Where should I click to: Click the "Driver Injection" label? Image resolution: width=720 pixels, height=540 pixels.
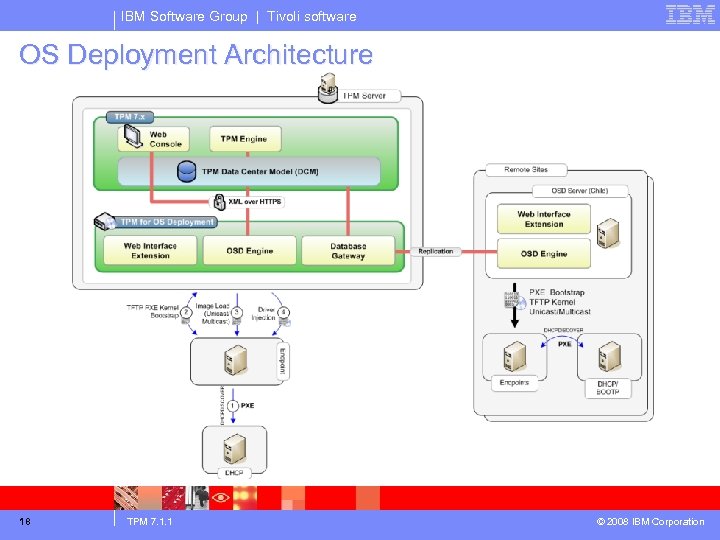click(264, 314)
